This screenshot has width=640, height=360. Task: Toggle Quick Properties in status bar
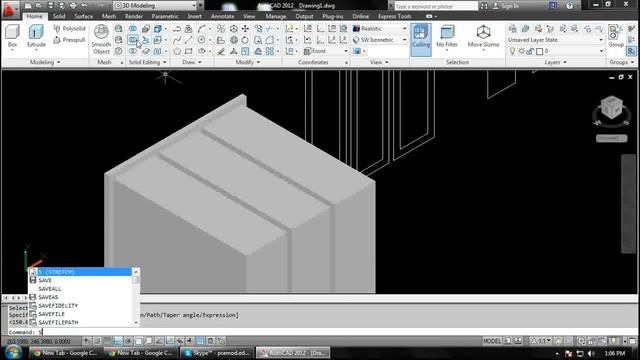[211, 341]
